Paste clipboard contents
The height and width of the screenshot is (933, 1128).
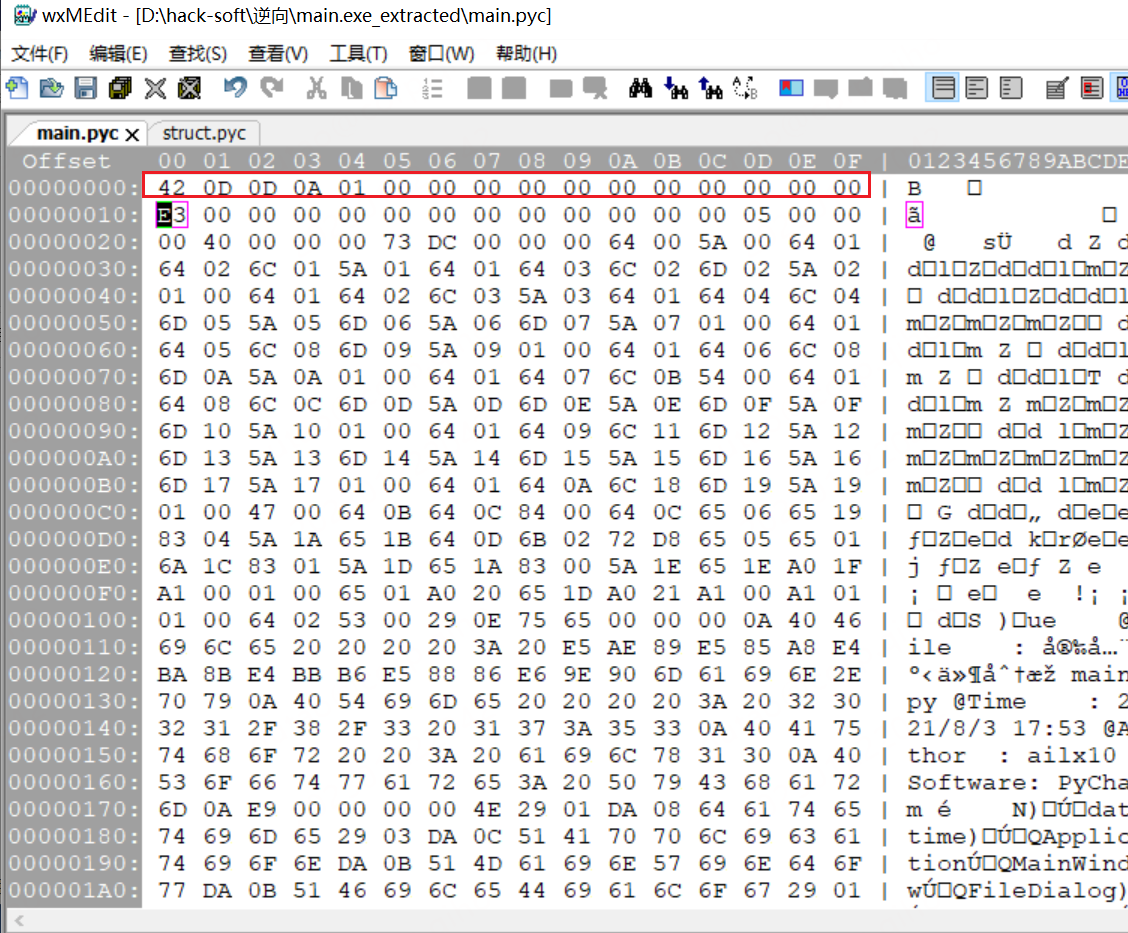[387, 88]
